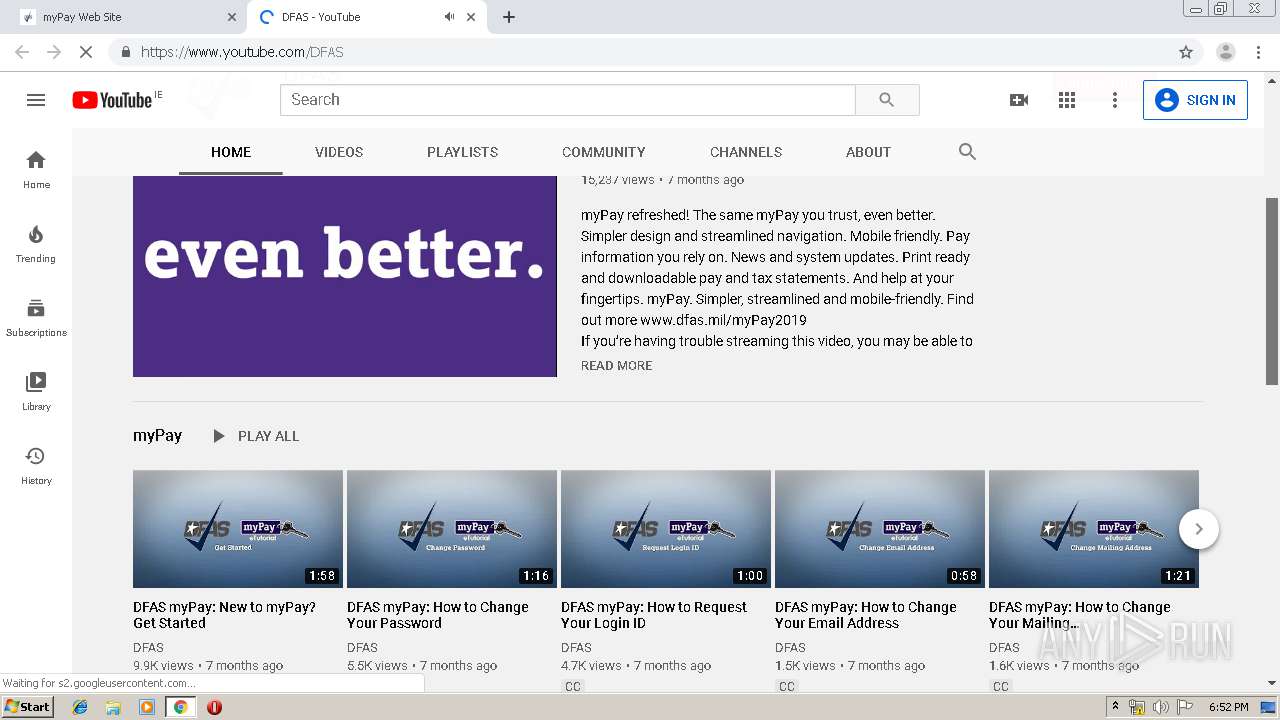The image size is (1280, 720).
Task: View site information via the padlock
Action: 125,52
